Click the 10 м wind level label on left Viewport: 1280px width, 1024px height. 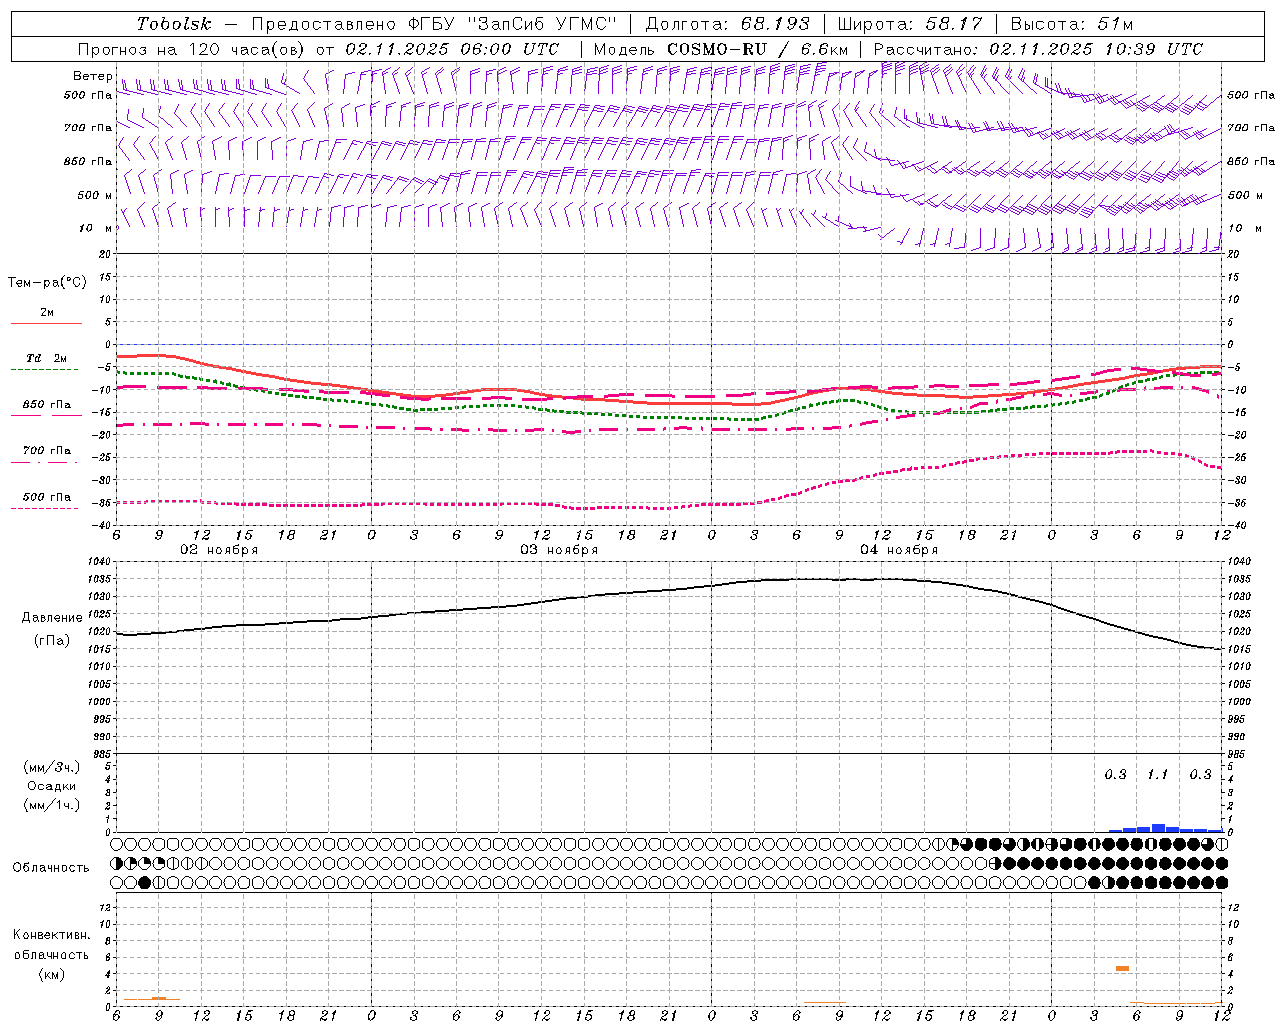[x=96, y=229]
